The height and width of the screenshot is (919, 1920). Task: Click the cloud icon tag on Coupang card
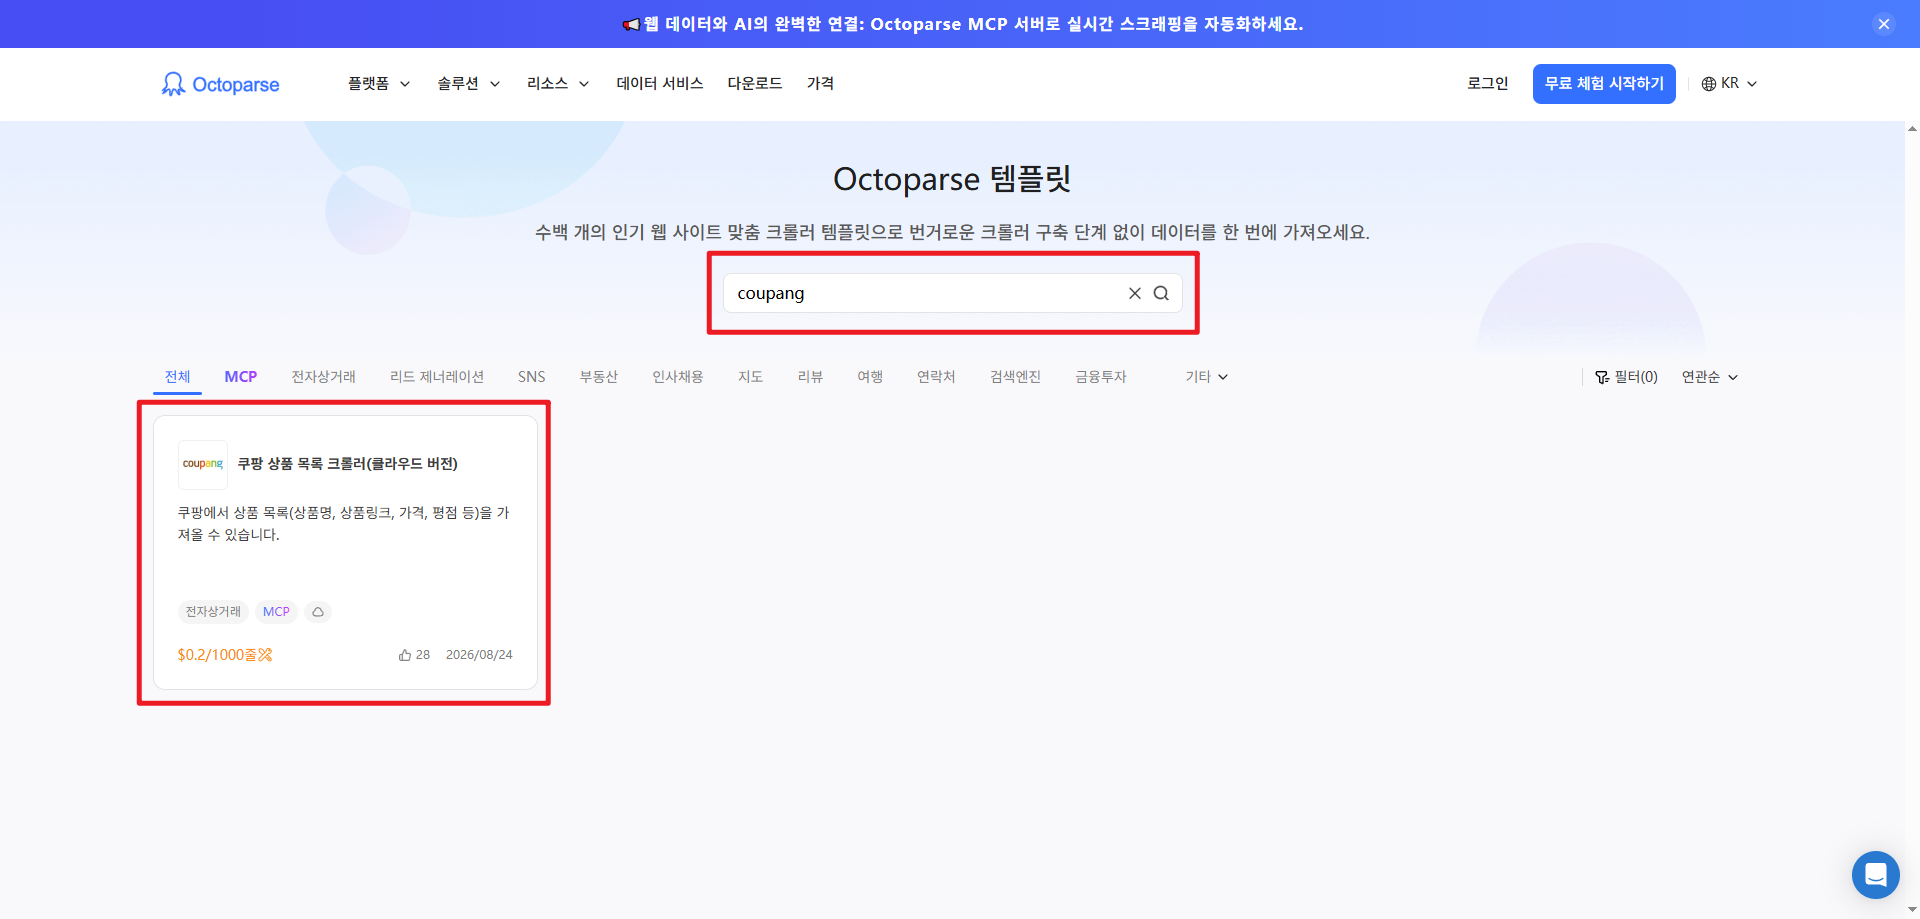click(x=318, y=612)
